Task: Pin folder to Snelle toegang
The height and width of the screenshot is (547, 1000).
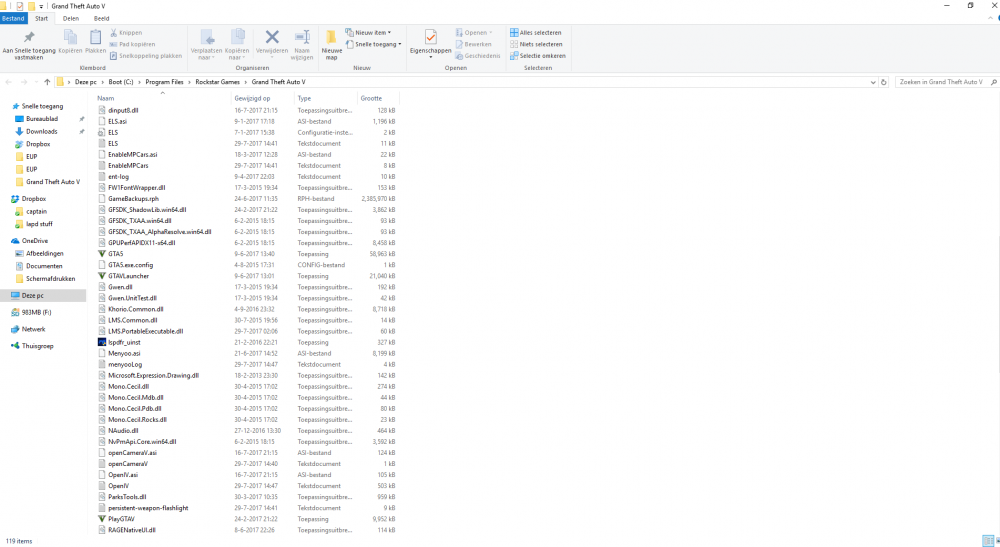Action: [x=29, y=45]
